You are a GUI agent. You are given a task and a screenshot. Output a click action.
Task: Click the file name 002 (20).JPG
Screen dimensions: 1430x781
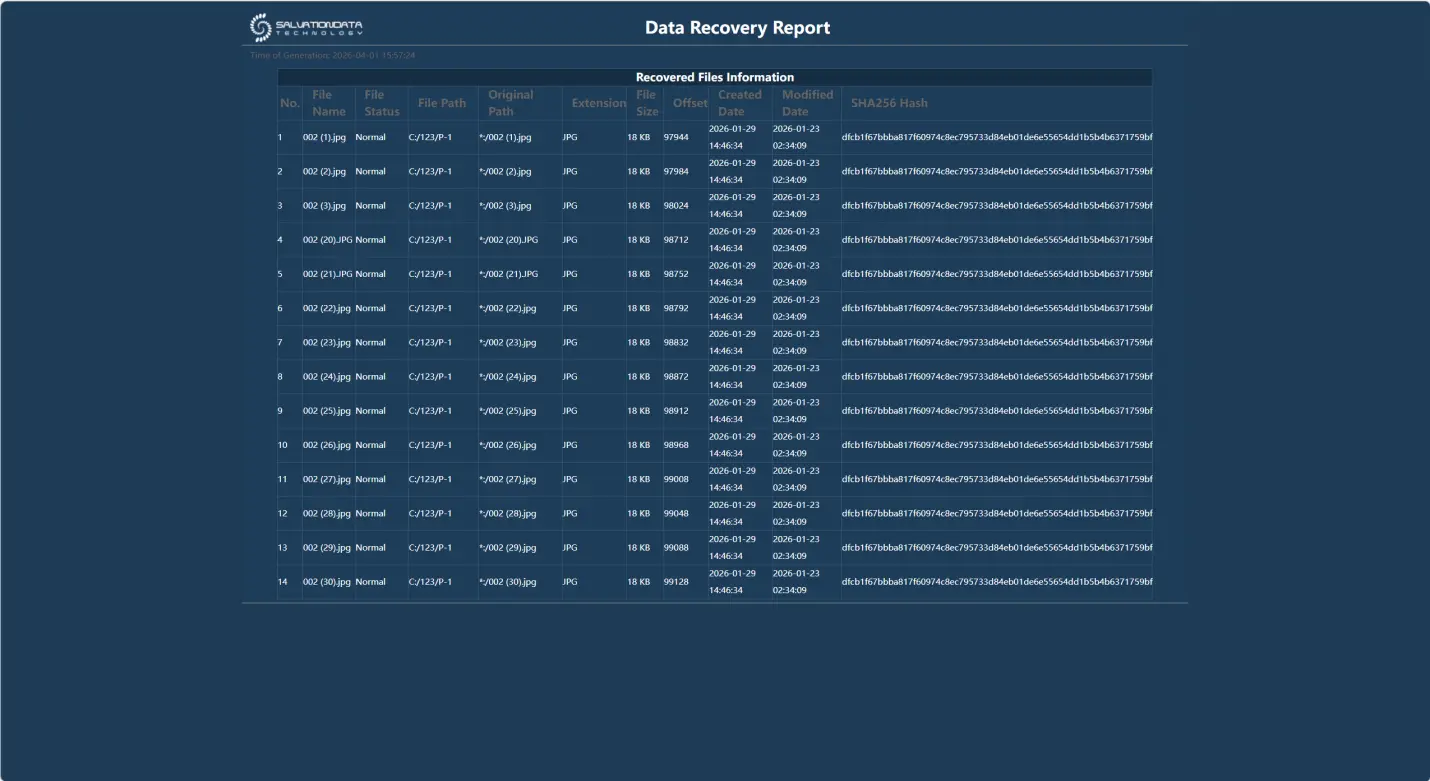[327, 240]
